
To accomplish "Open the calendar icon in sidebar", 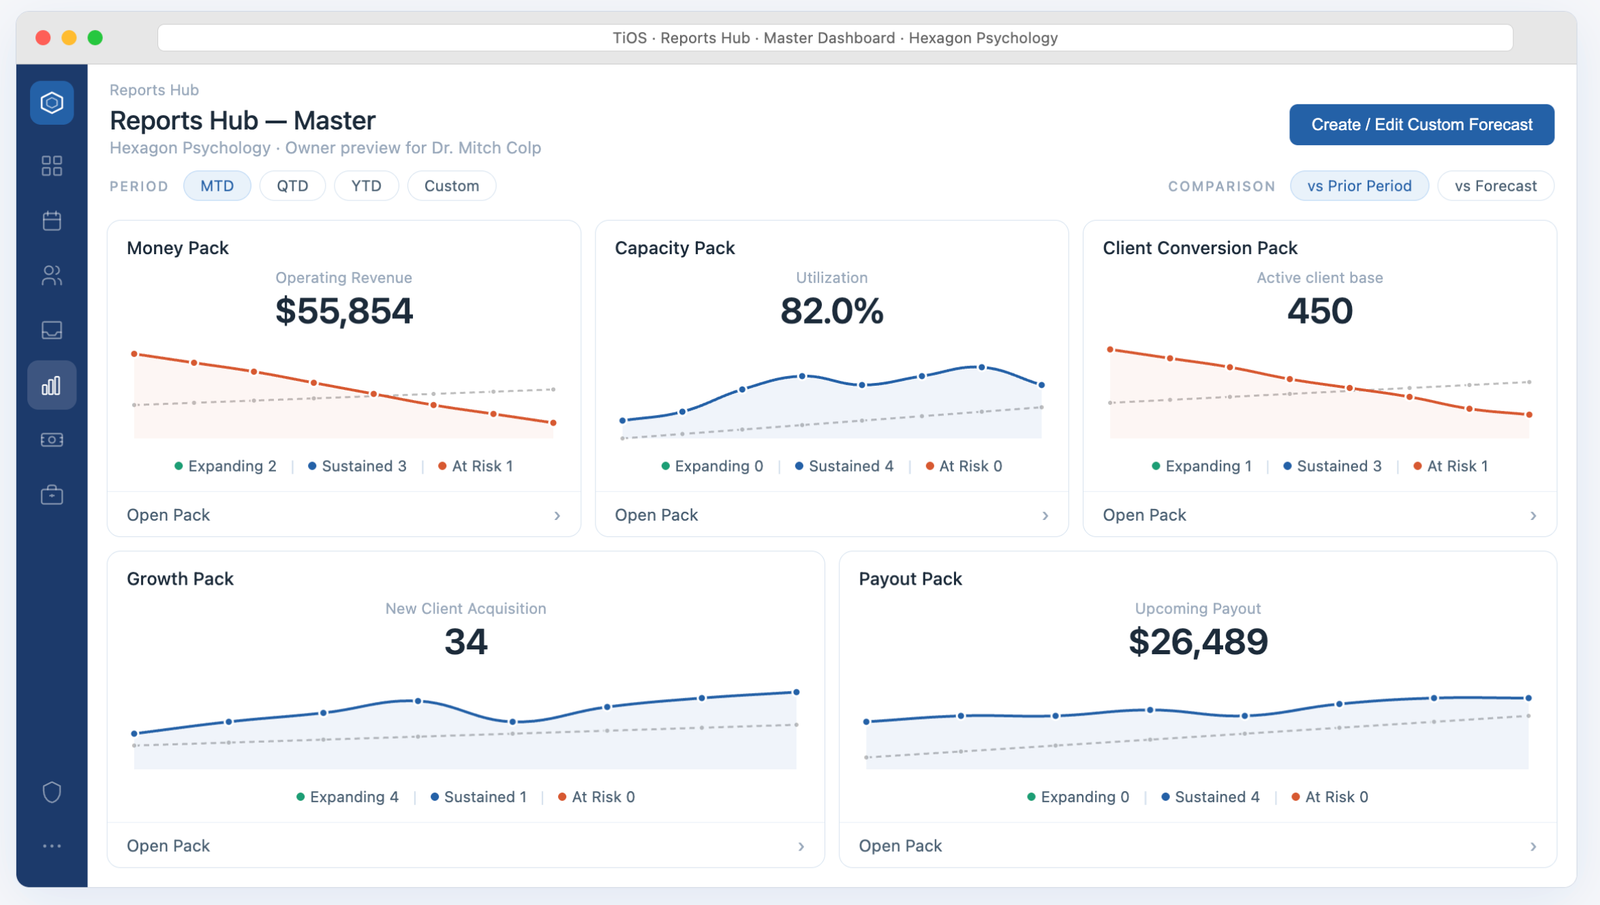I will point(52,221).
